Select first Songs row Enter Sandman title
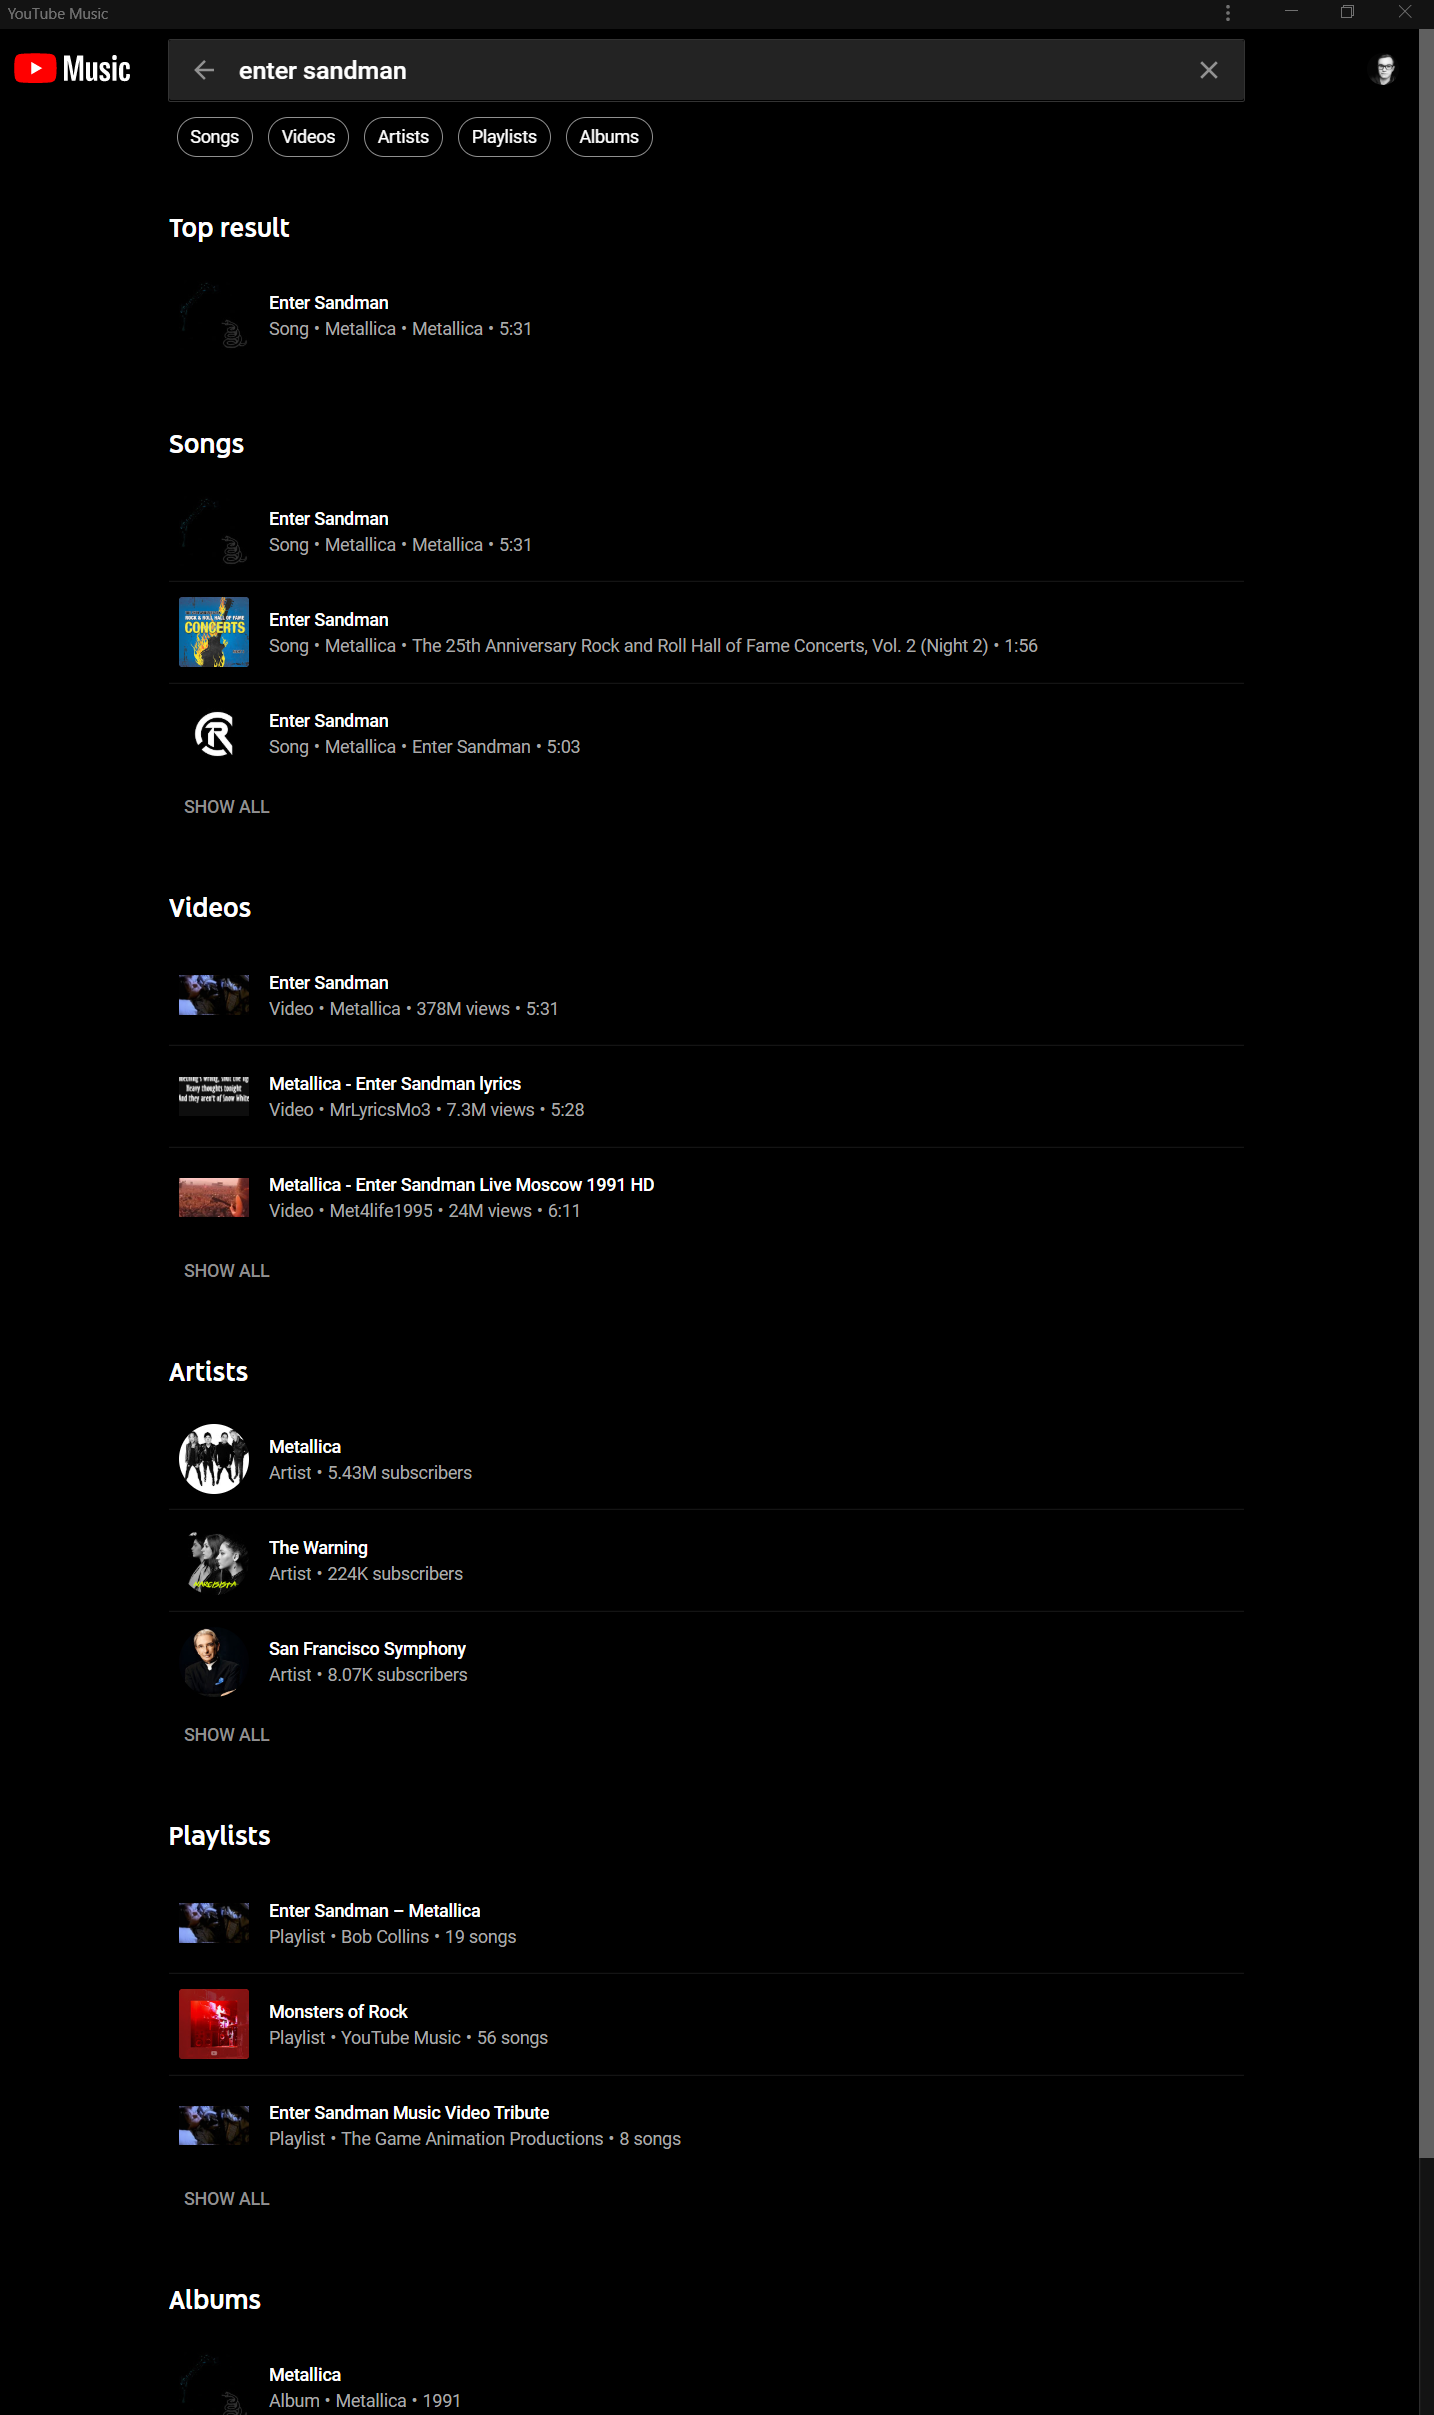Viewport: 1434px width, 2415px height. click(329, 519)
